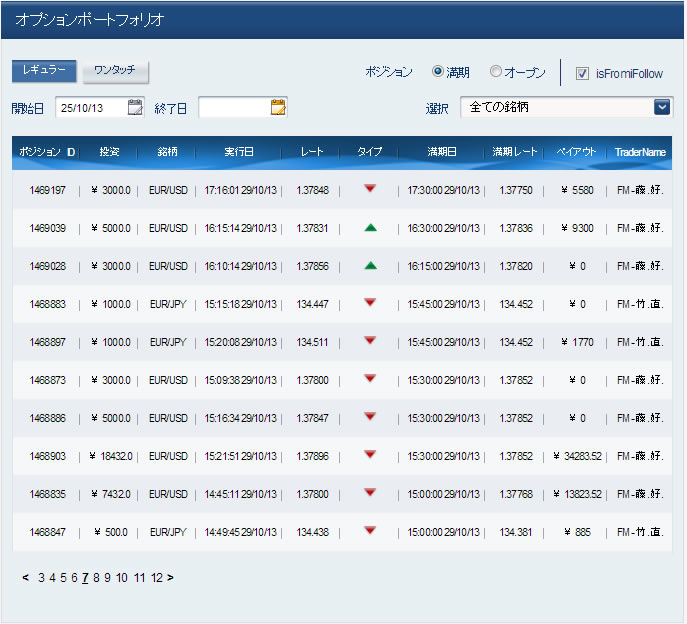Screen dimensions: 687x624
Task: Expand the 全ての銘柄 dropdown arrow
Action: point(662,107)
